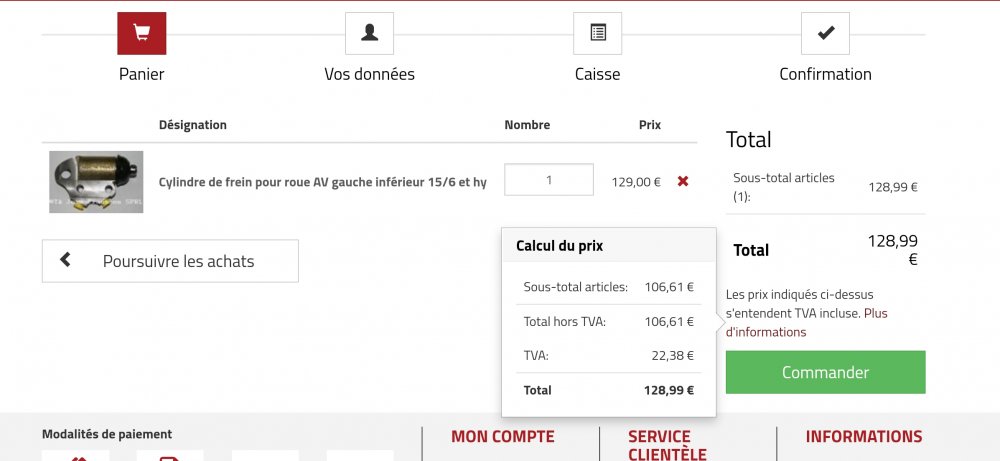The height and width of the screenshot is (461, 1000).
Task: Go to the Confirmation step label
Action: [825, 74]
